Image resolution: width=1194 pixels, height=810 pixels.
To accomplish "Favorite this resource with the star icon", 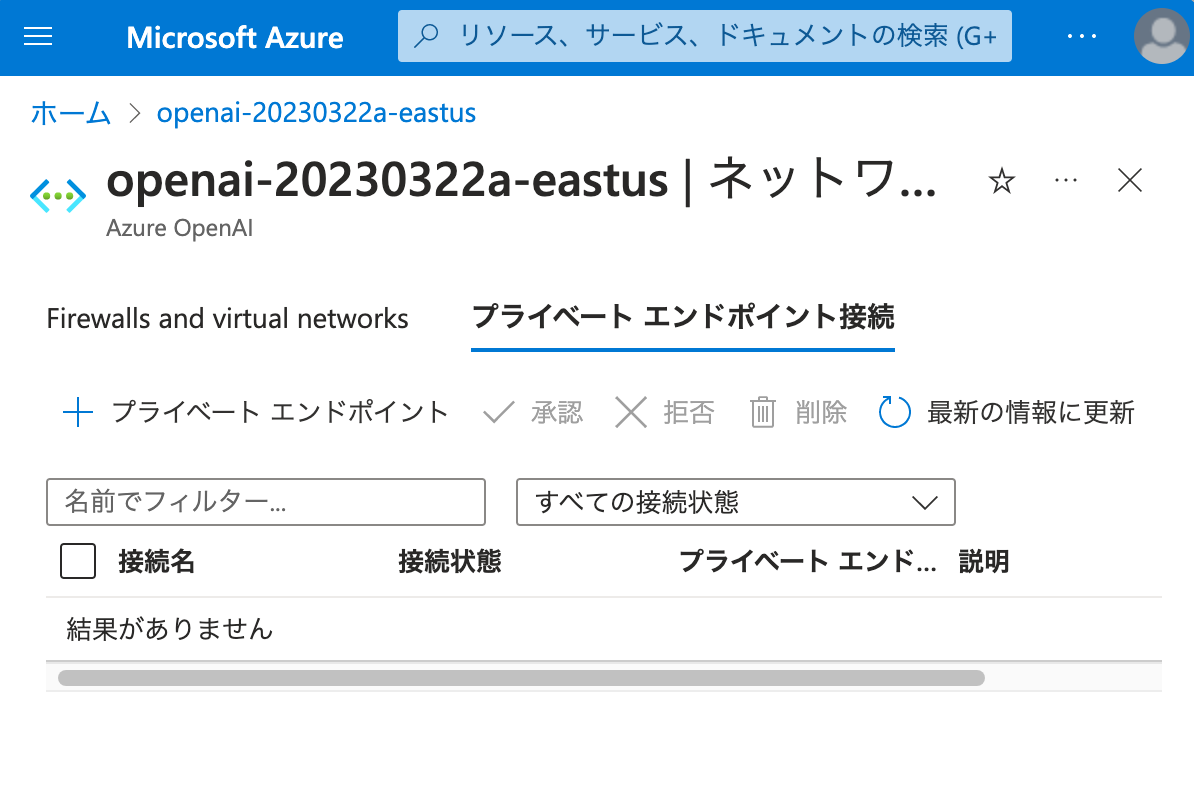I will pyautogui.click(x=1001, y=181).
